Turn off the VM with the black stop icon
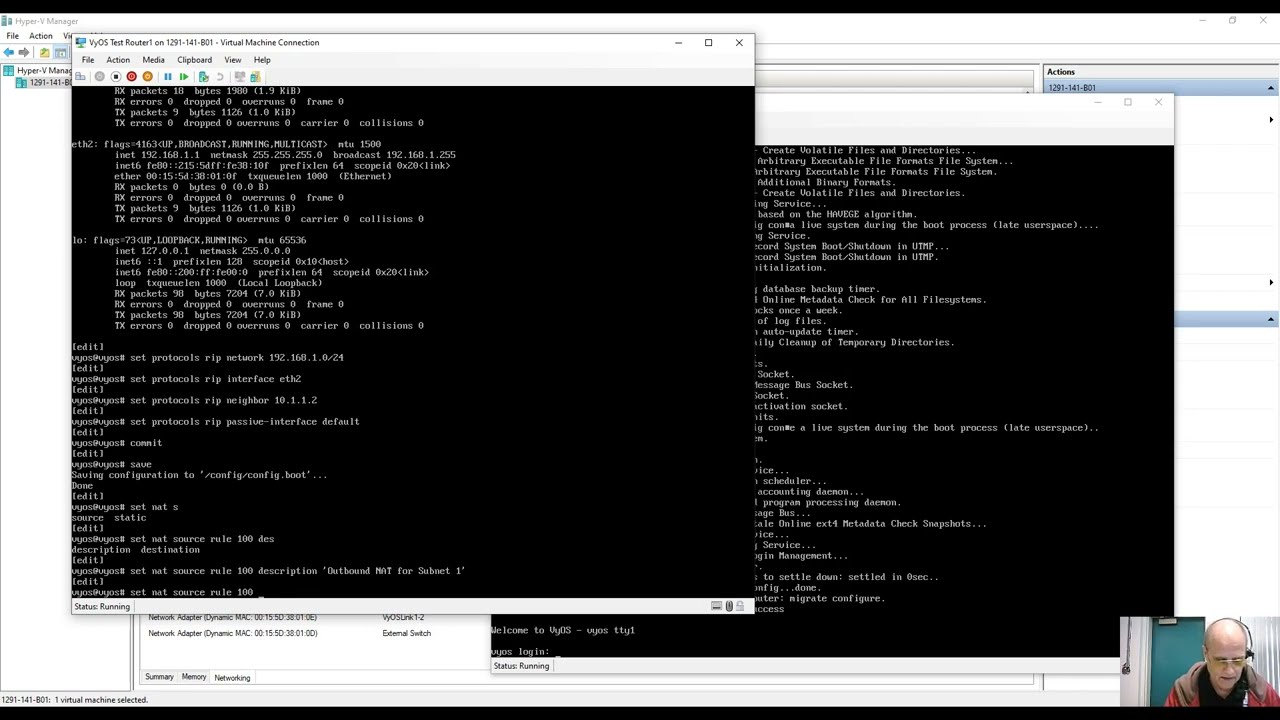1280x720 pixels. click(115, 77)
